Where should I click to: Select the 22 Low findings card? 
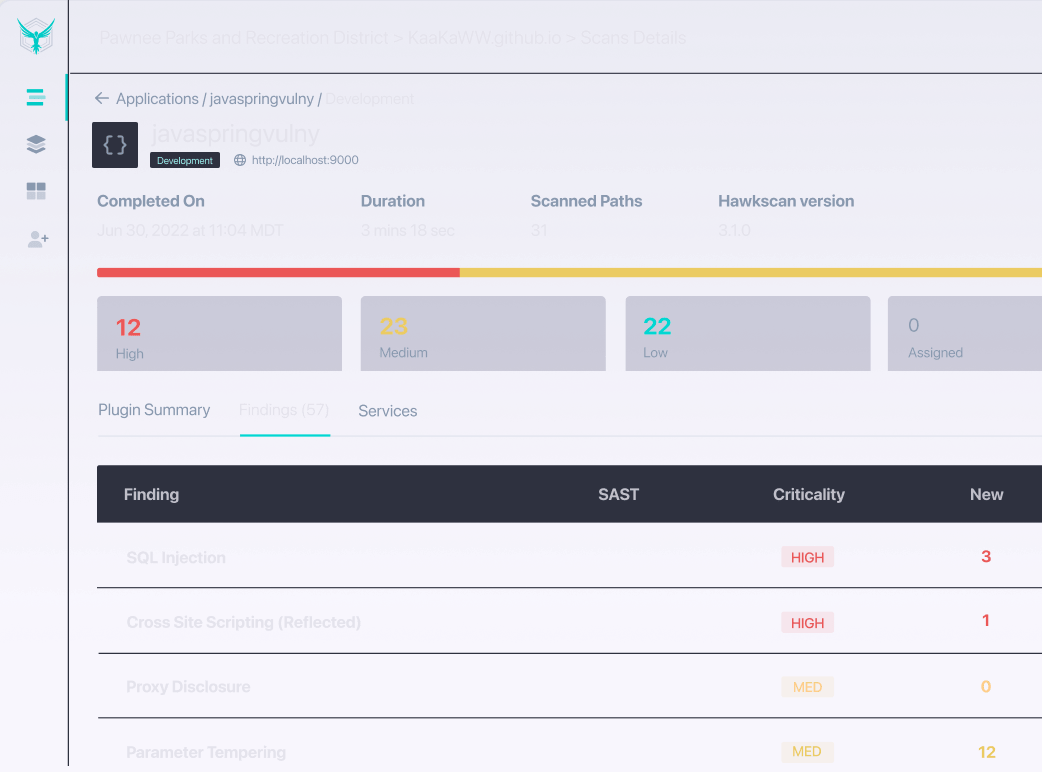(x=747, y=333)
